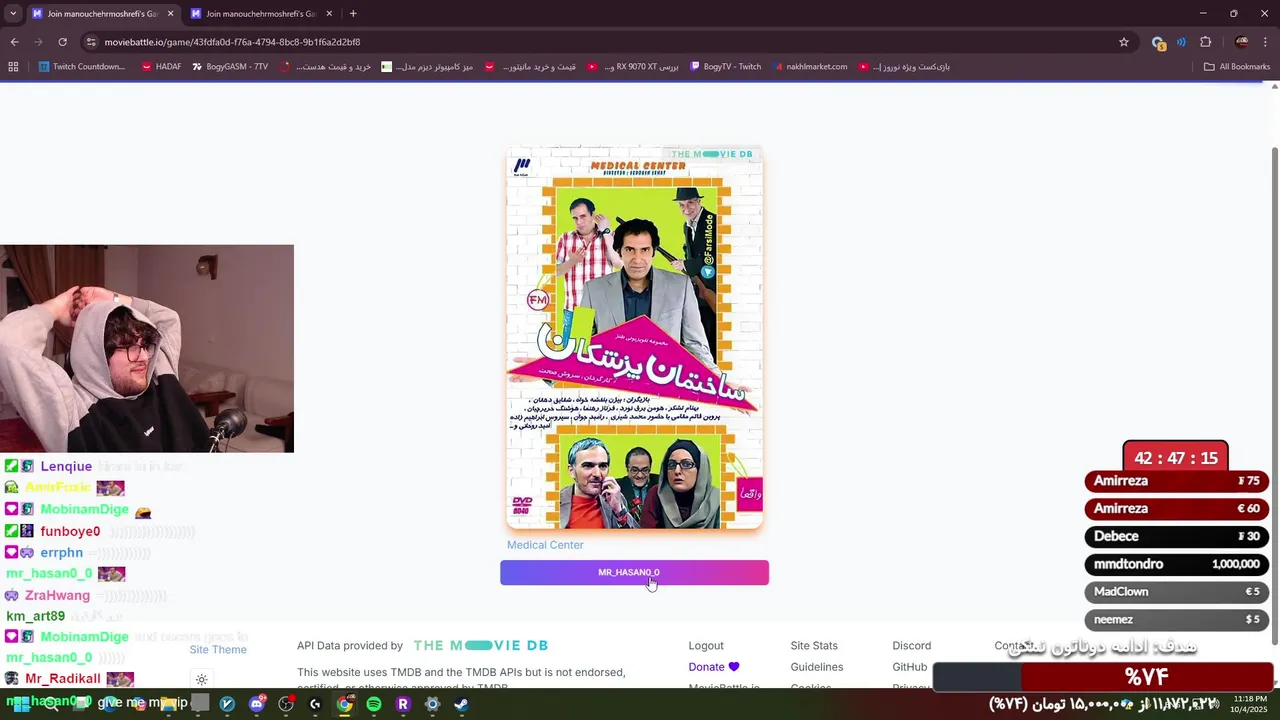This screenshot has height=720, width=1280.
Task: Open the Discord footer link
Action: [911, 646]
